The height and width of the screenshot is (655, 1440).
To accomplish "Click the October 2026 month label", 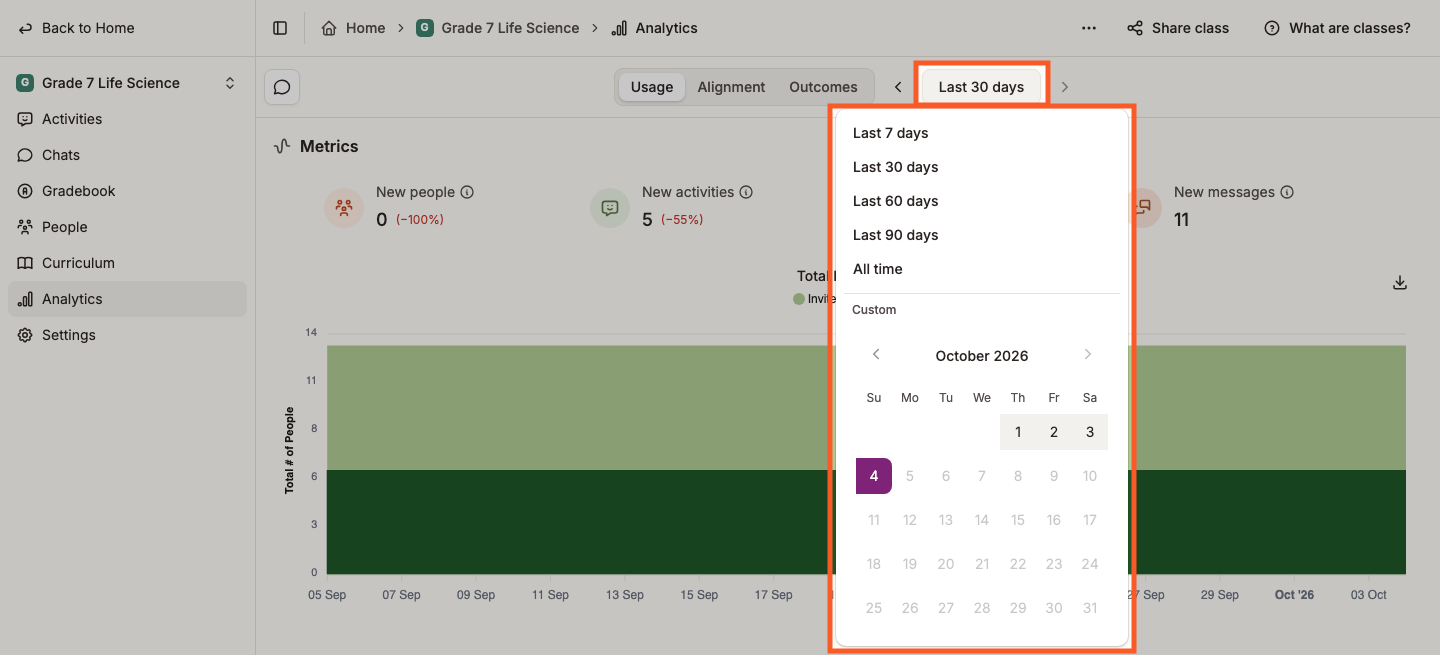I will (982, 356).
